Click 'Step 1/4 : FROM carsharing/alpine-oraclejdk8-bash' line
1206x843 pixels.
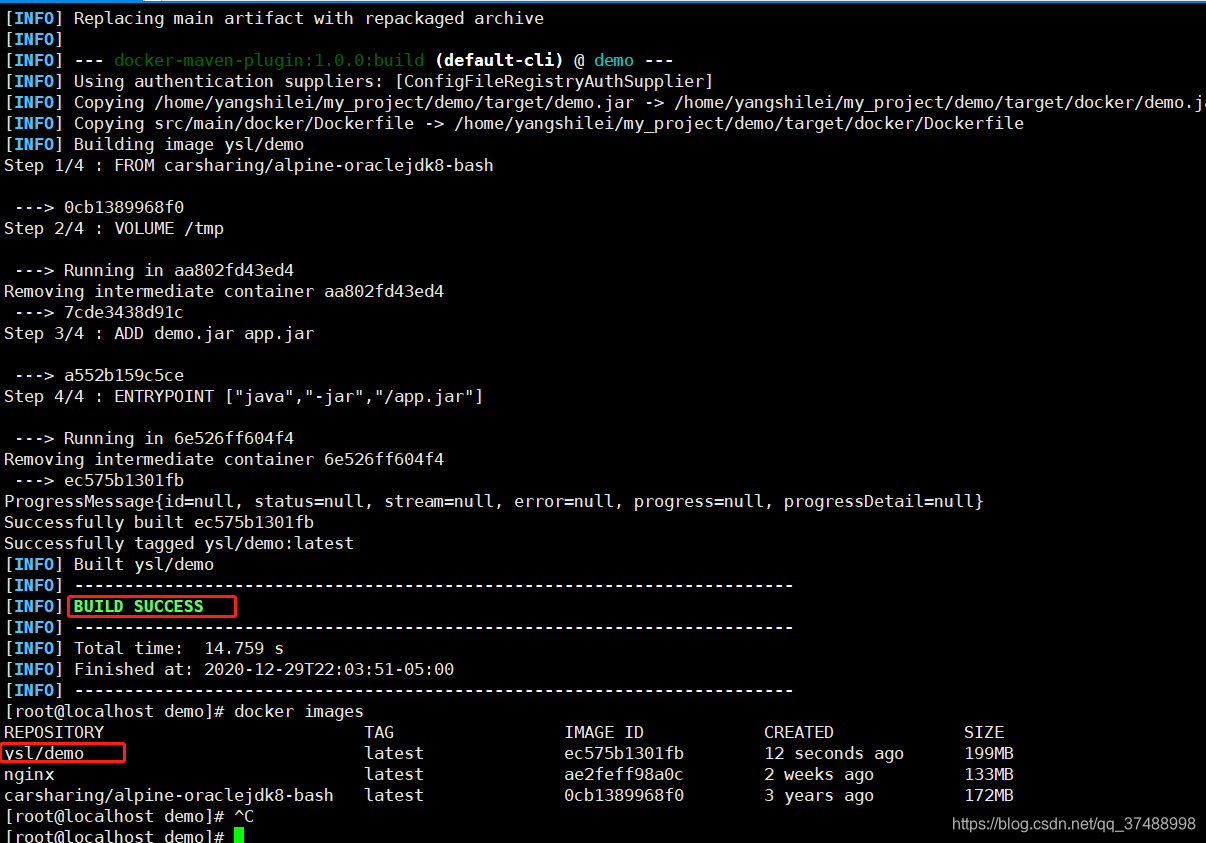[249, 165]
